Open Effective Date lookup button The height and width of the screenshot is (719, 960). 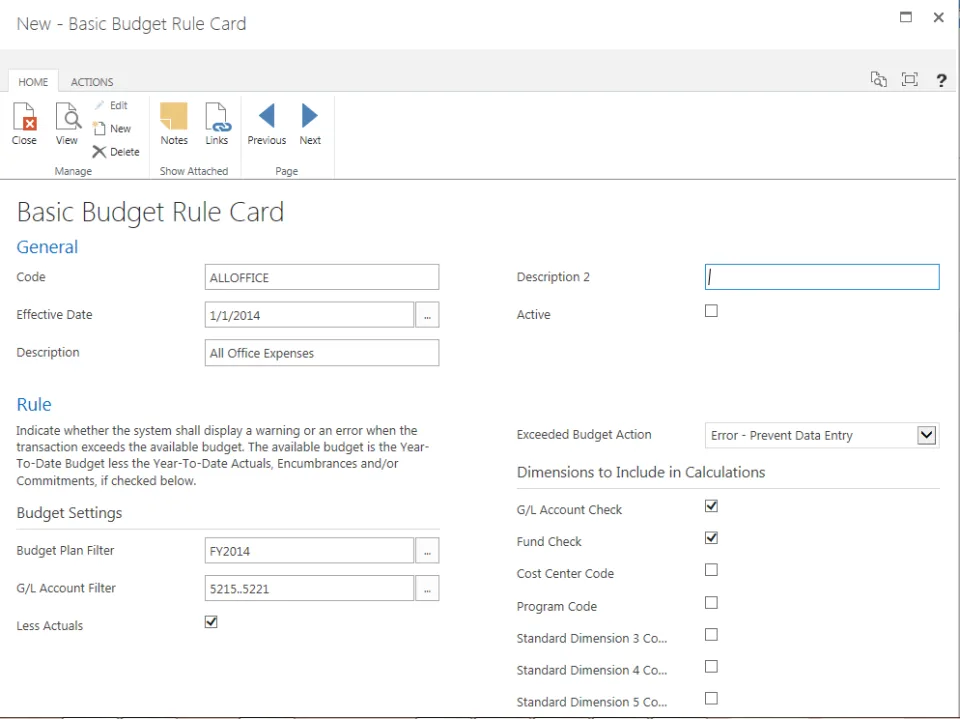click(427, 315)
